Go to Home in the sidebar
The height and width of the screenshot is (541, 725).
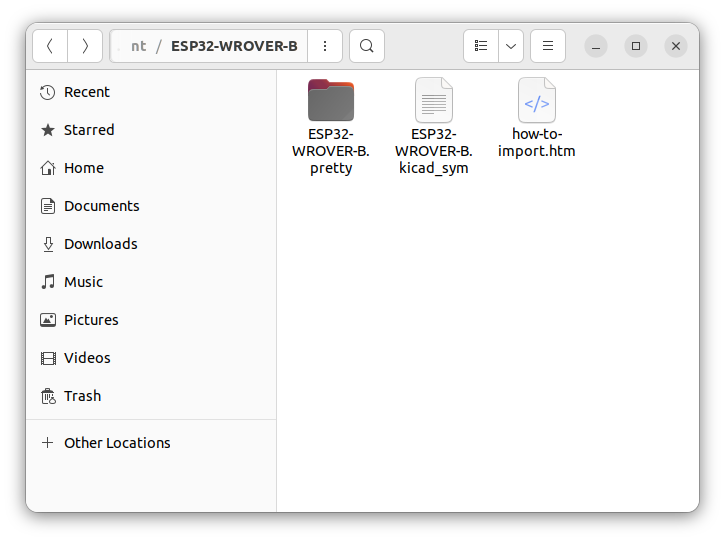[151, 168]
